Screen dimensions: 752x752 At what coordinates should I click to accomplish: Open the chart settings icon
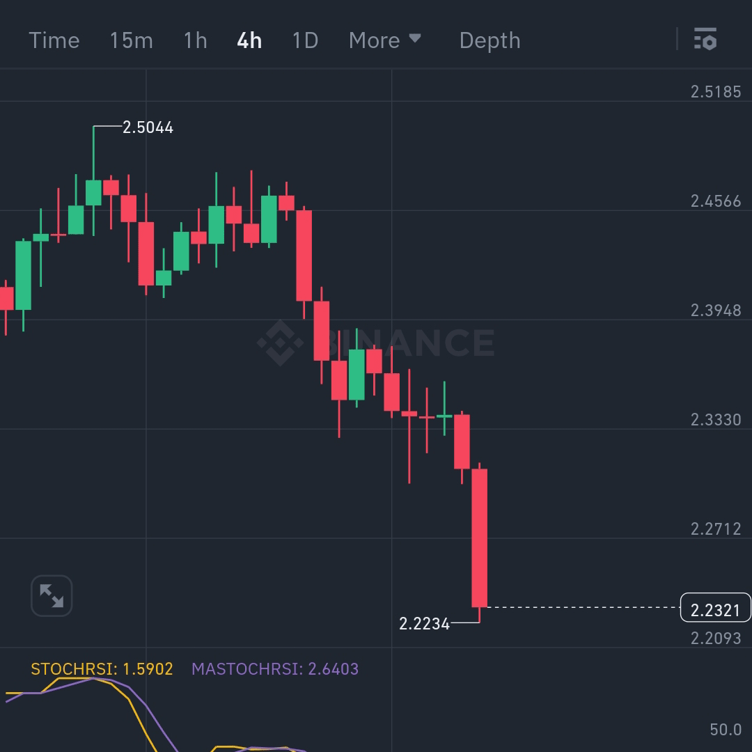click(705, 40)
